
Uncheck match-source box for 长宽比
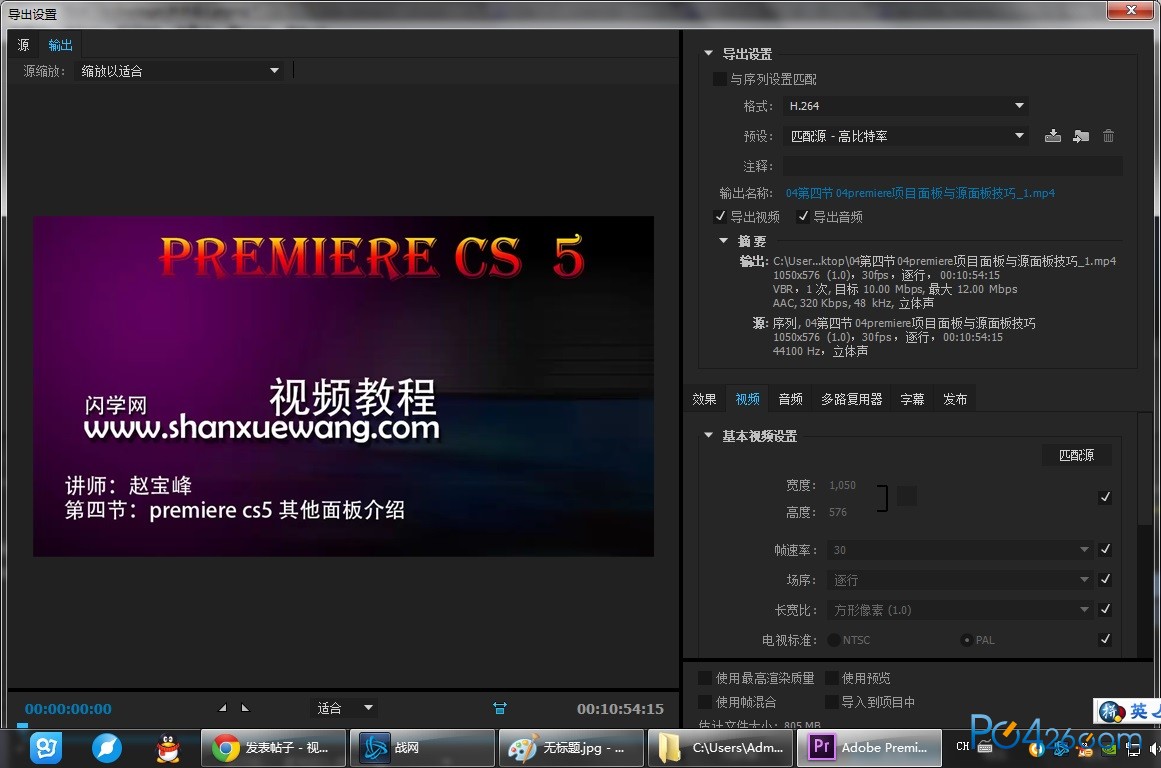coord(1105,610)
